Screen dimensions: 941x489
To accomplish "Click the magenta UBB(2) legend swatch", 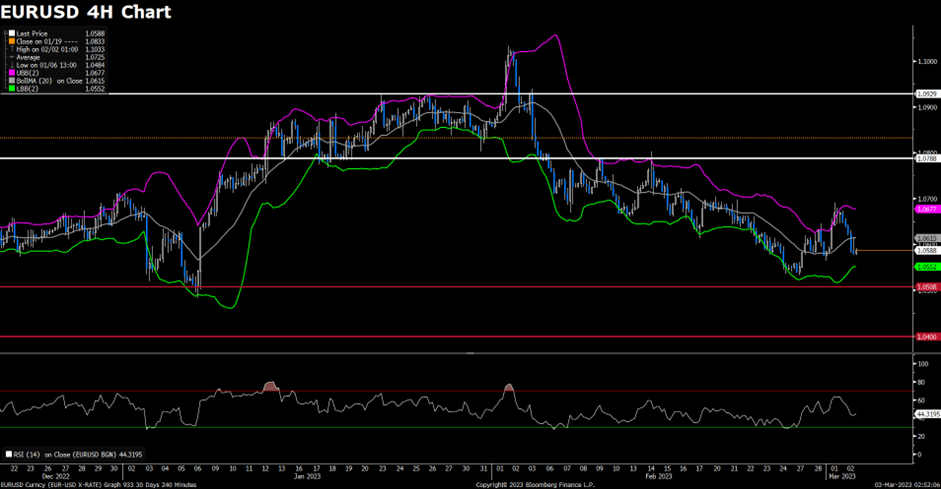I will tap(10, 73).
